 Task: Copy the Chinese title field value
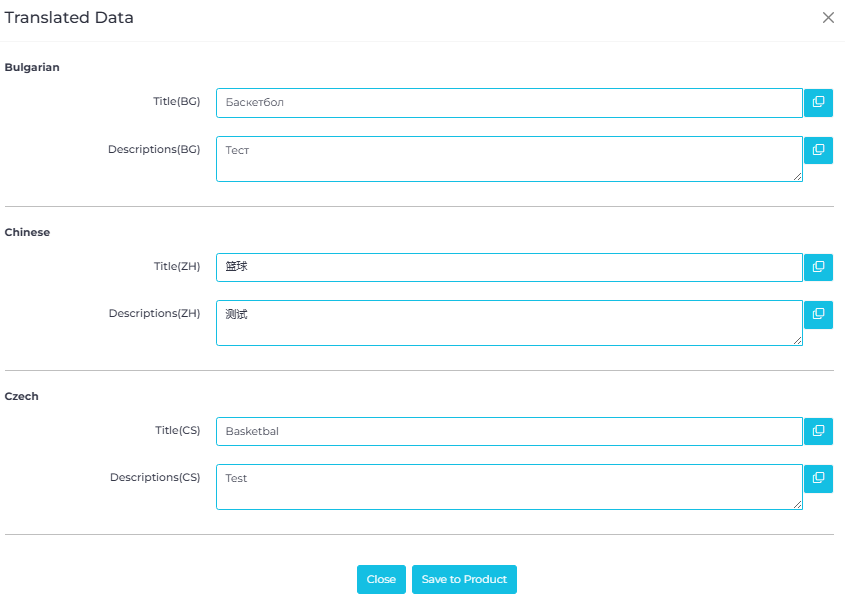point(818,267)
